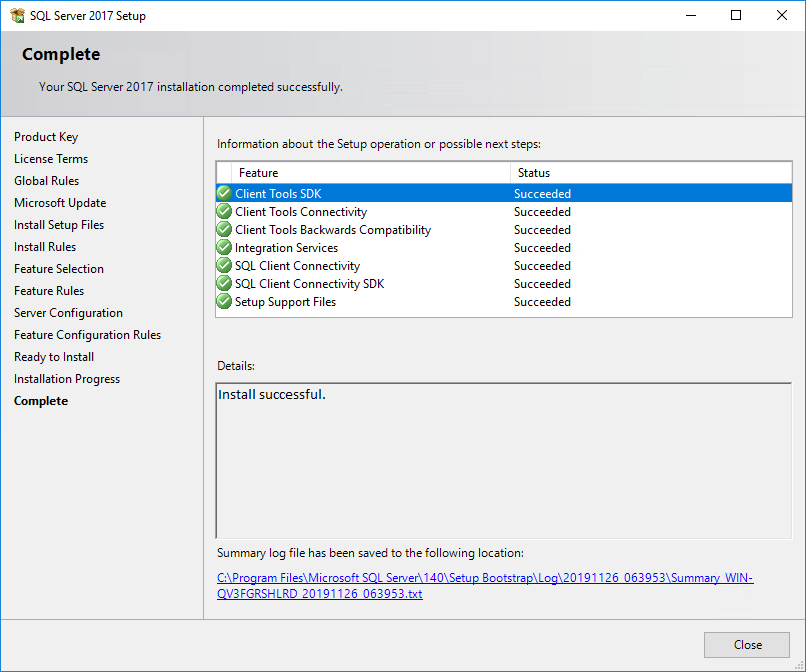
Task: Click Succeeded status for Integration Services
Action: (542, 248)
